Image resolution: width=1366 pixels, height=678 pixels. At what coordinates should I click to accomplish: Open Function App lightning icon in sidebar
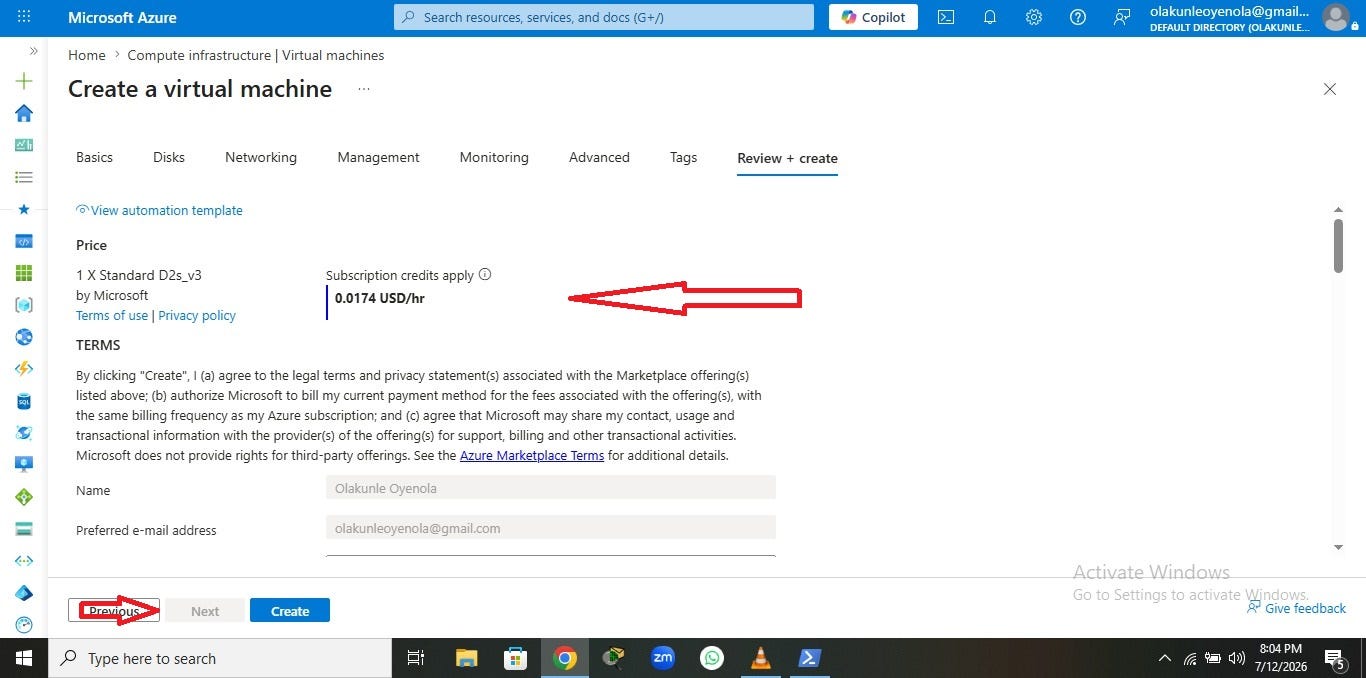click(x=24, y=369)
